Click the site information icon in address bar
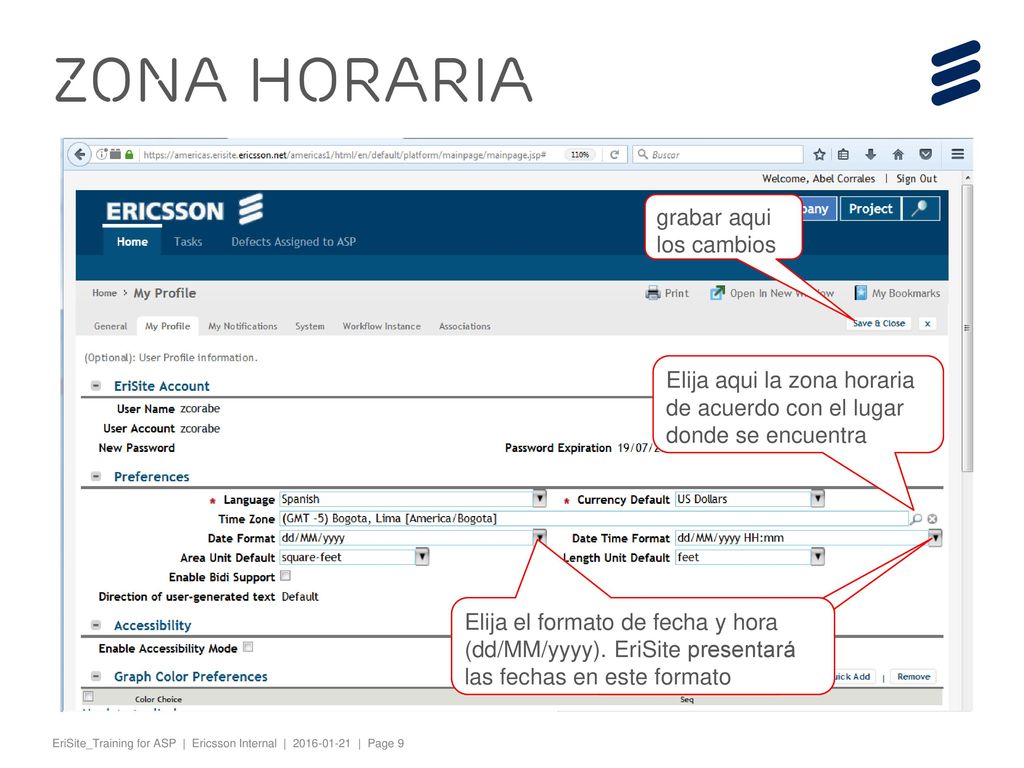 tap(102, 155)
